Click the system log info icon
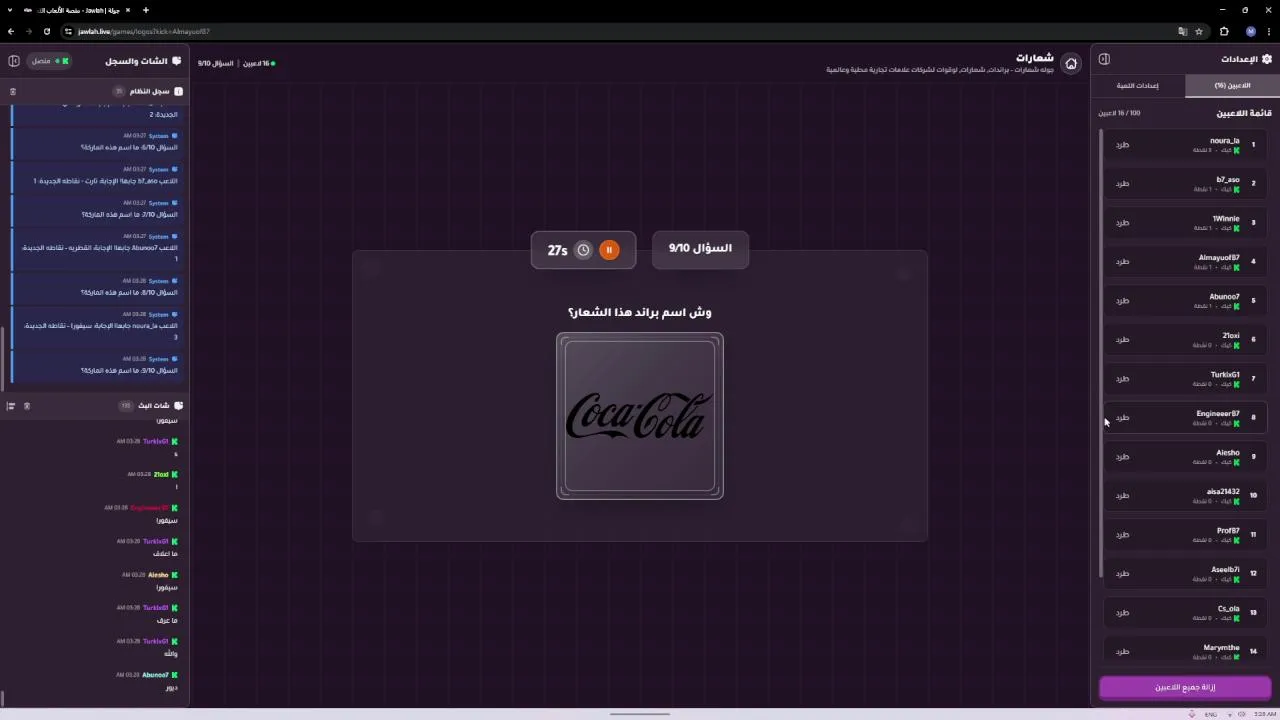The image size is (1280, 720). (178, 91)
